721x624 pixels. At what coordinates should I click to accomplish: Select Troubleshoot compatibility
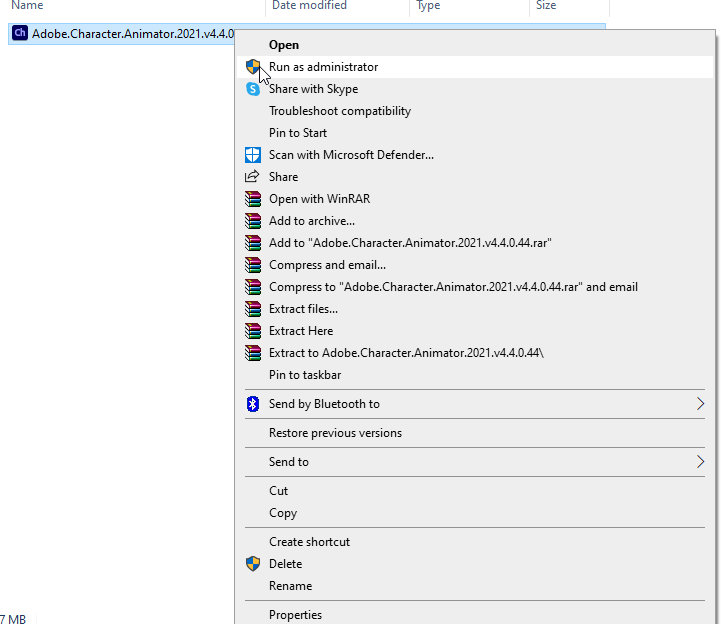point(339,111)
